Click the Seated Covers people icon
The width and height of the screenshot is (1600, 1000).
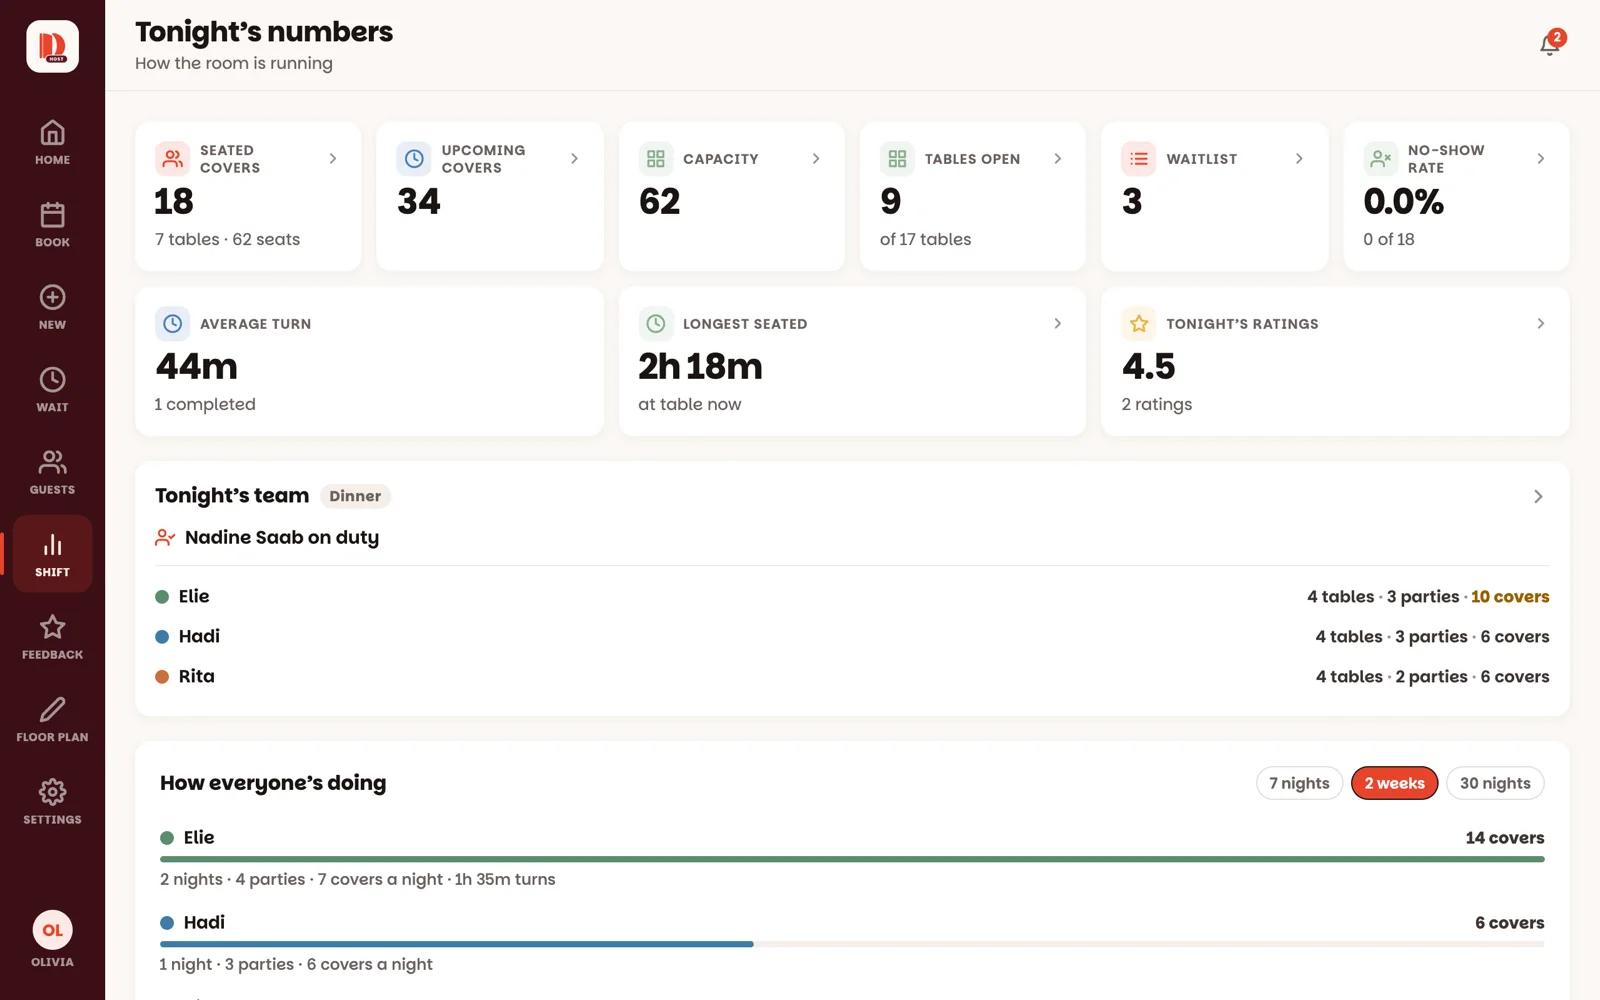[x=173, y=159]
